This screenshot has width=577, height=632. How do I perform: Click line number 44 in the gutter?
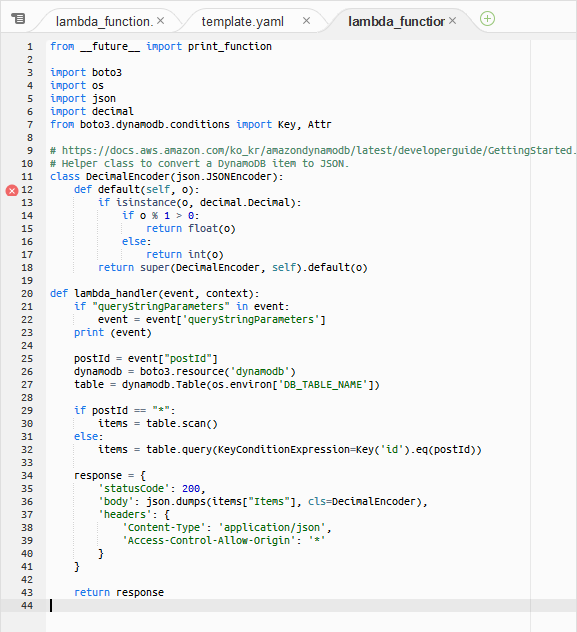click(27, 606)
